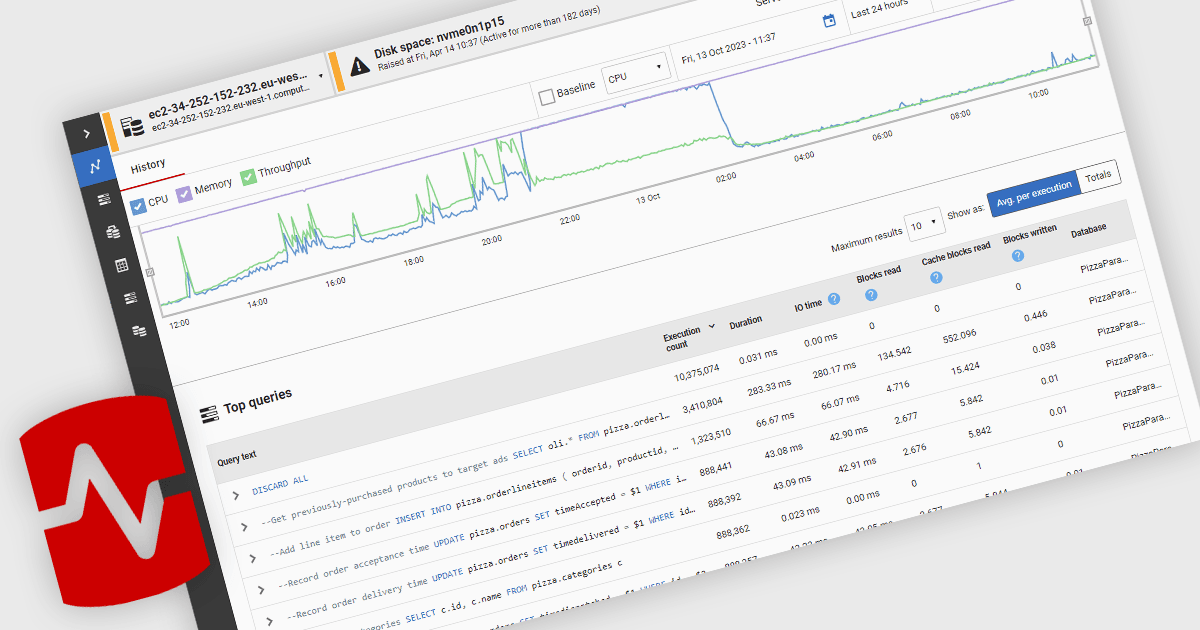Open the grid table icon in sidebar
Image resolution: width=1200 pixels, height=630 pixels.
[120, 265]
